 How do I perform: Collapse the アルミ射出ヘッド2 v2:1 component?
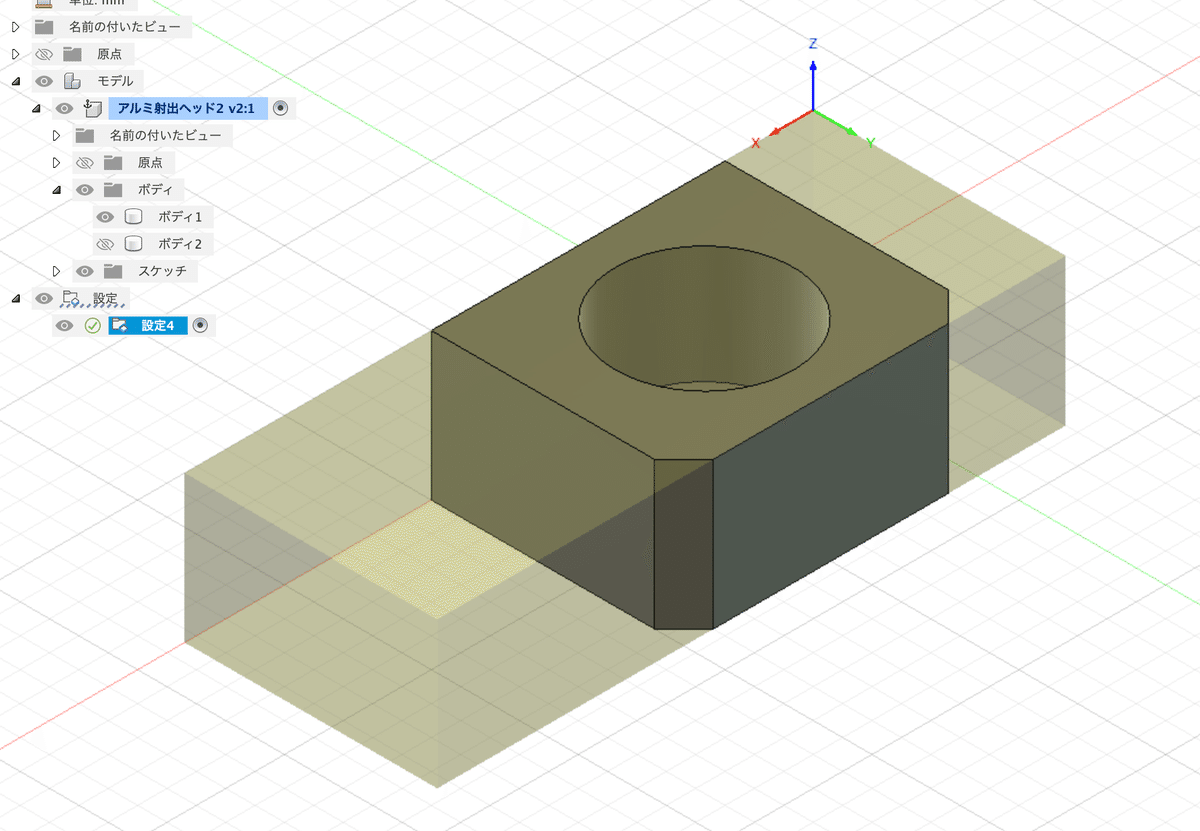(x=36, y=108)
